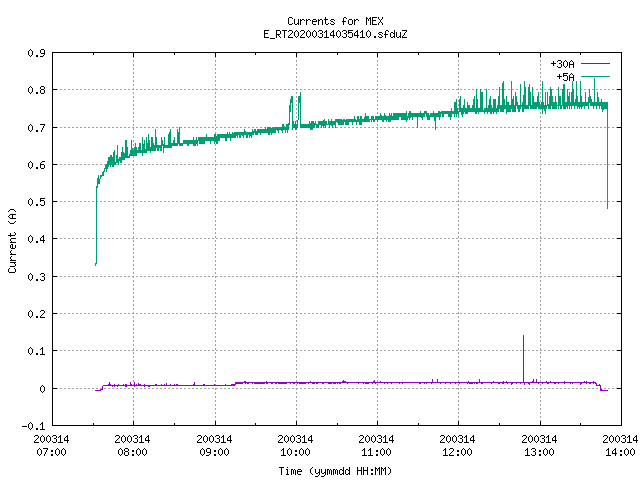The image size is (640, 480).
Task: Click the green +5A double peak near 10:00
Action: coord(296,110)
